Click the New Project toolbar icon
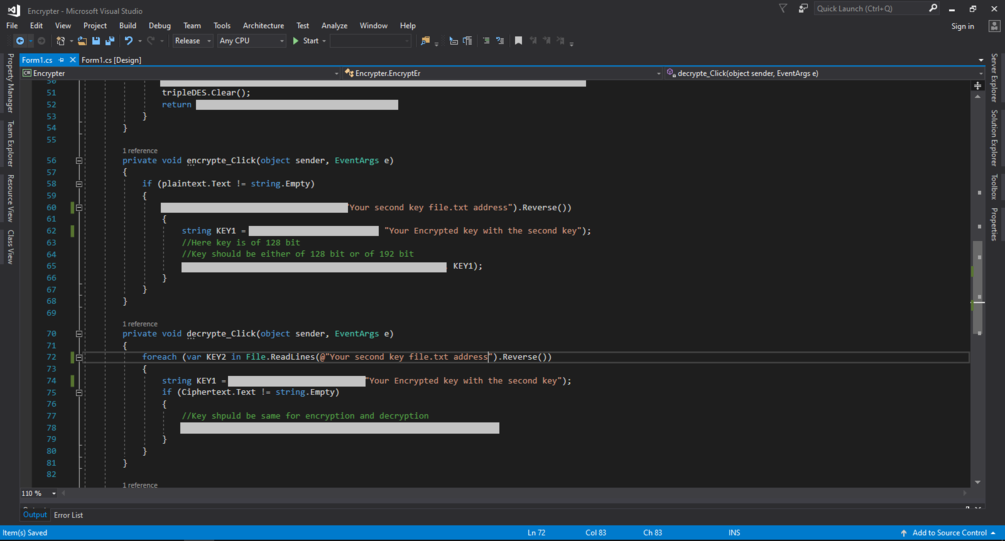This screenshot has height=541, width=1005. pos(60,41)
